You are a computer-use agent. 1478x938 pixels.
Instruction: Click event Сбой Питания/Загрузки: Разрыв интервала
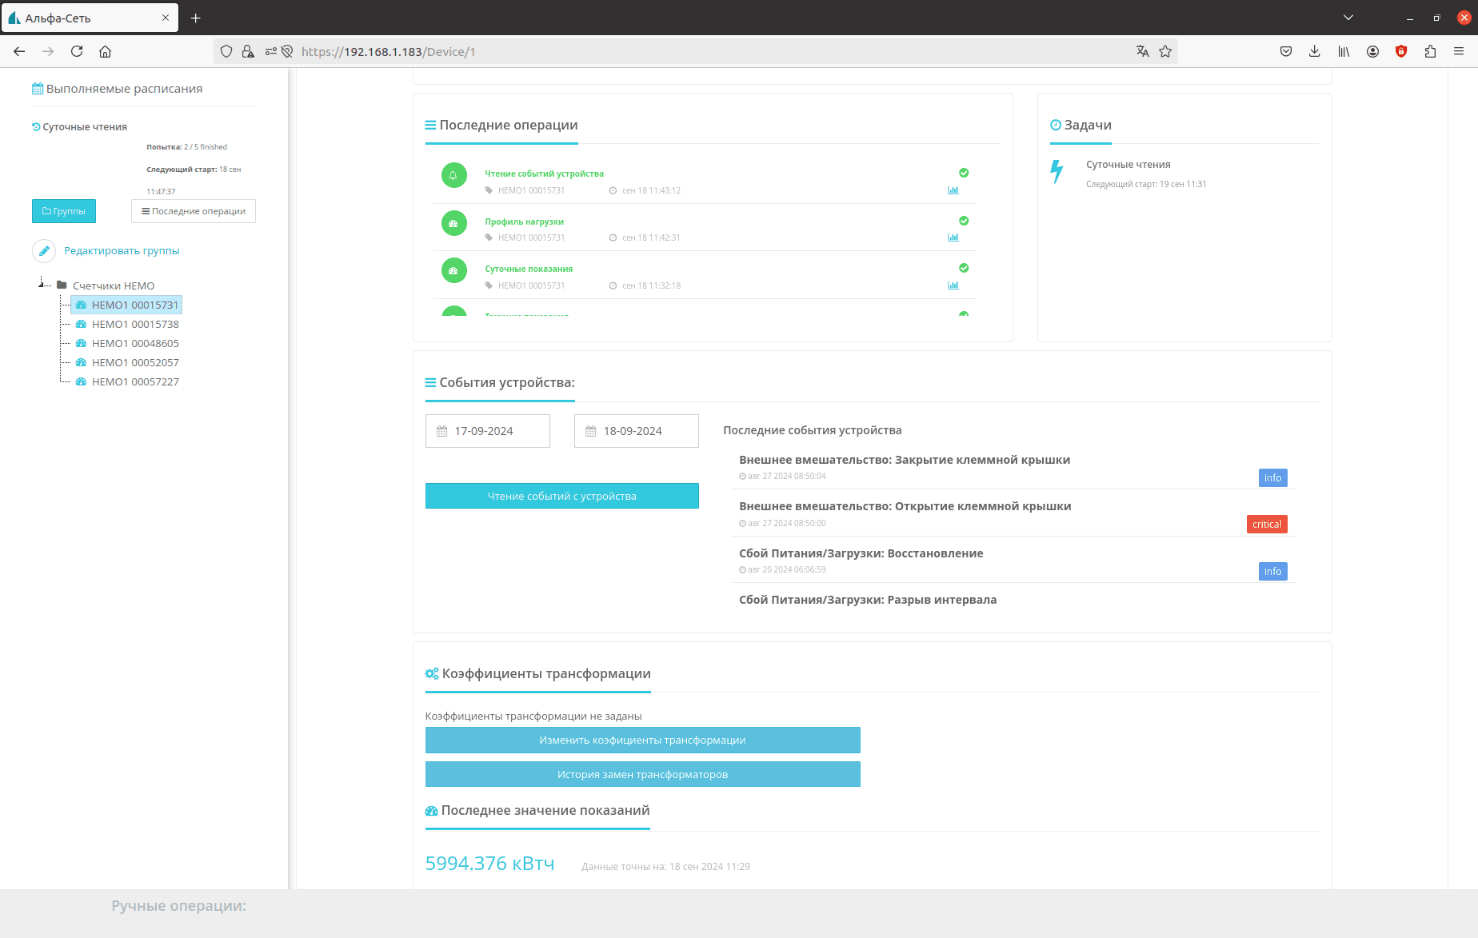click(868, 600)
